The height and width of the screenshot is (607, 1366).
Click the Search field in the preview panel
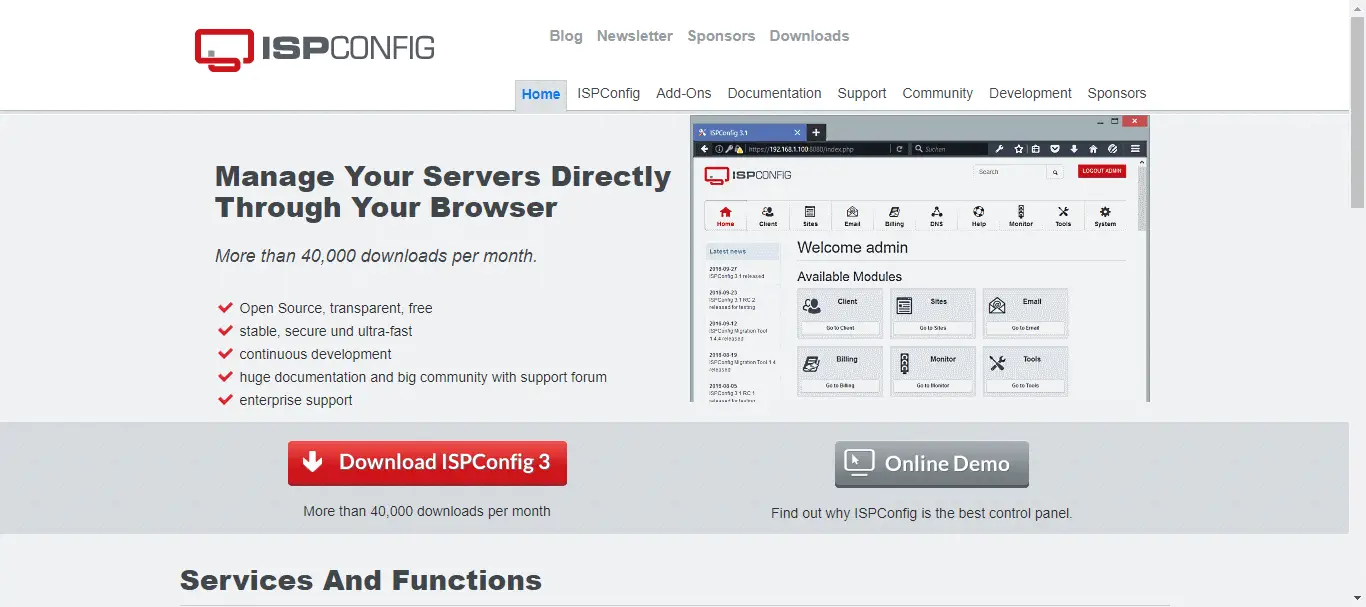click(1010, 172)
